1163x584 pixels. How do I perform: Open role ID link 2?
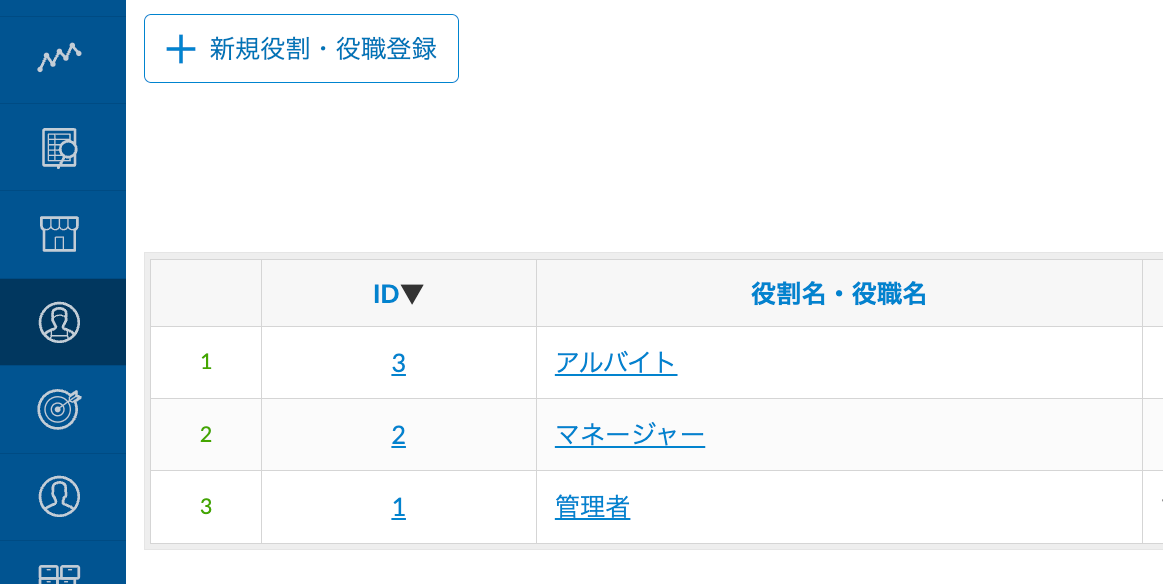(x=398, y=435)
